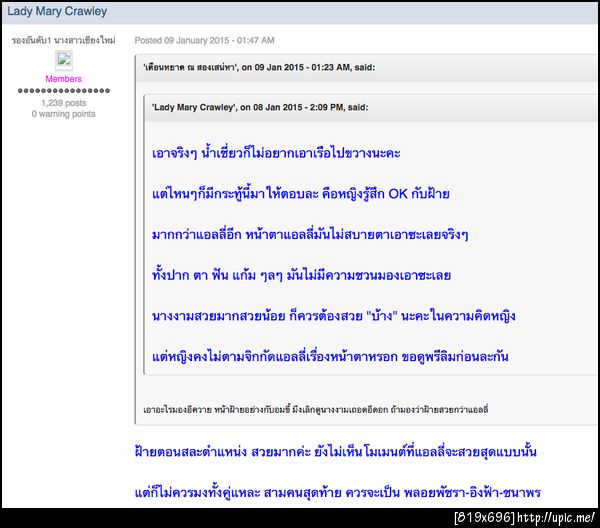Screen dimensions: 600x528
Task: Click the small black reply text 'เอาอะไรมองอีควาย'
Action: pos(316,410)
